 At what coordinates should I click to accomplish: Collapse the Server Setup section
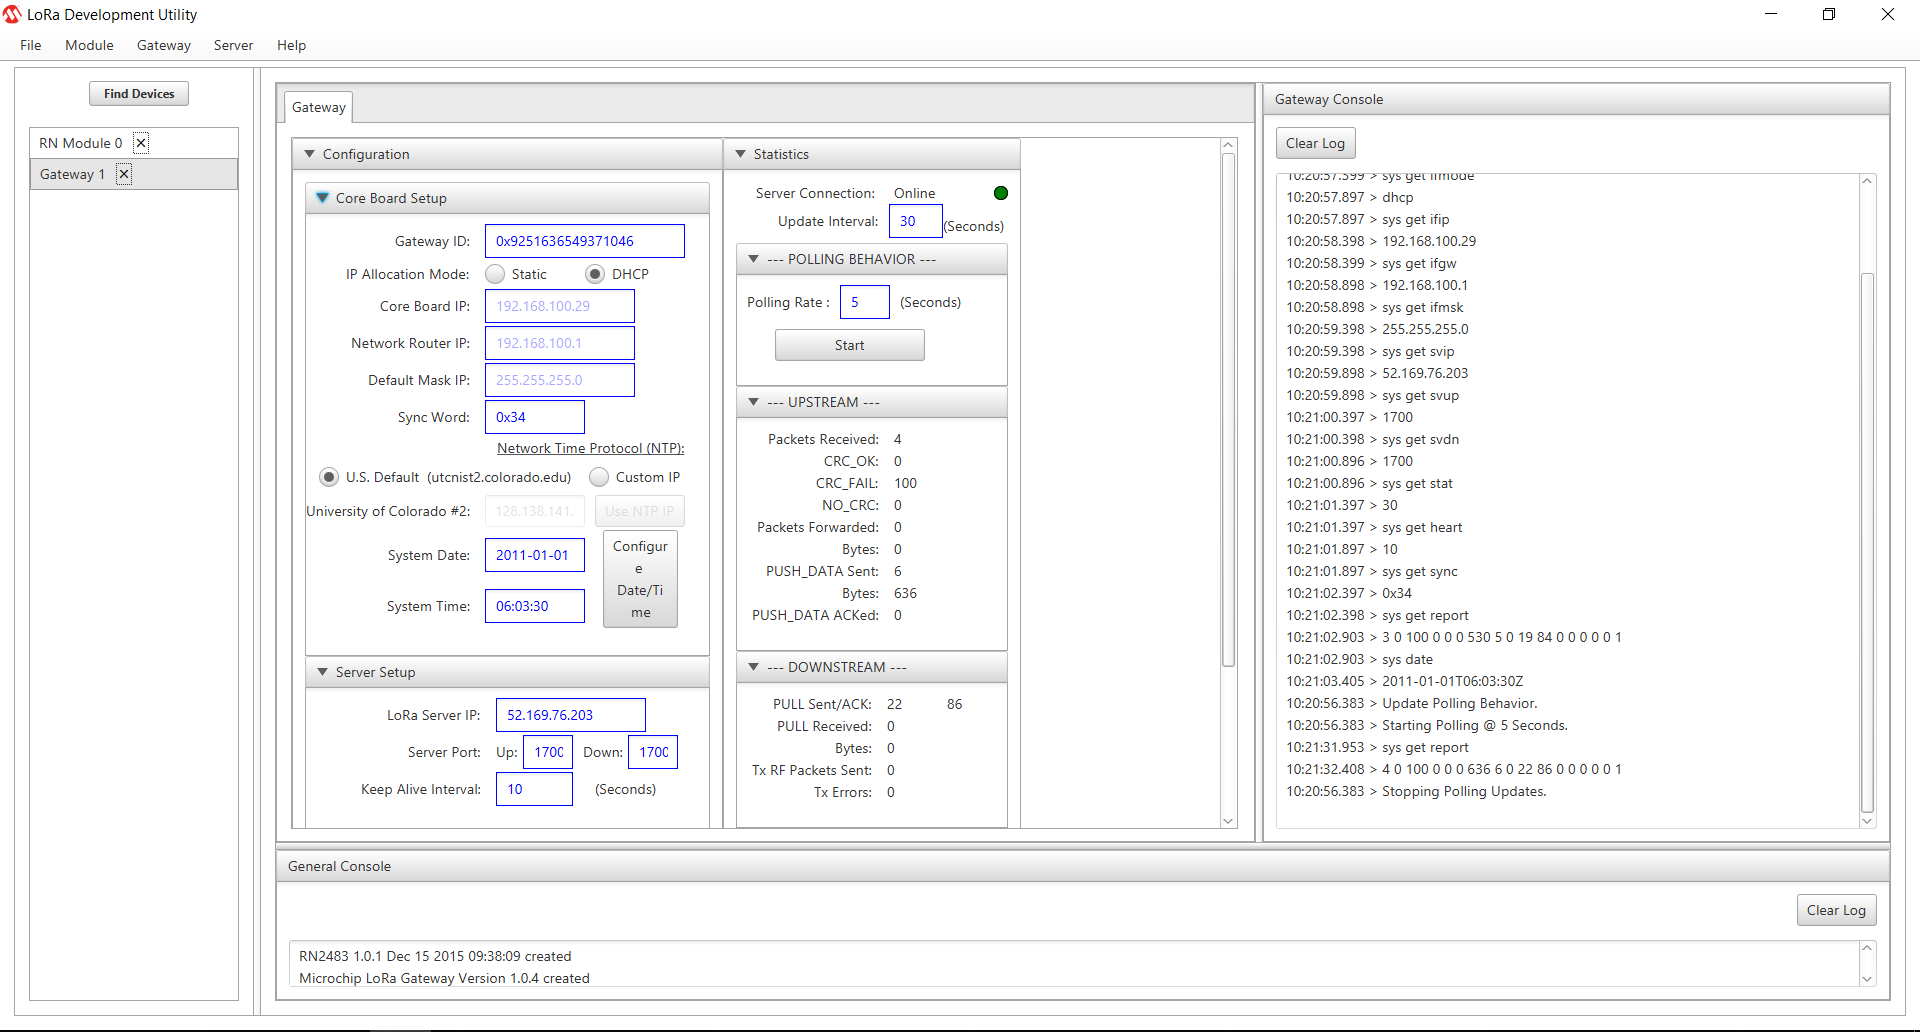(322, 672)
